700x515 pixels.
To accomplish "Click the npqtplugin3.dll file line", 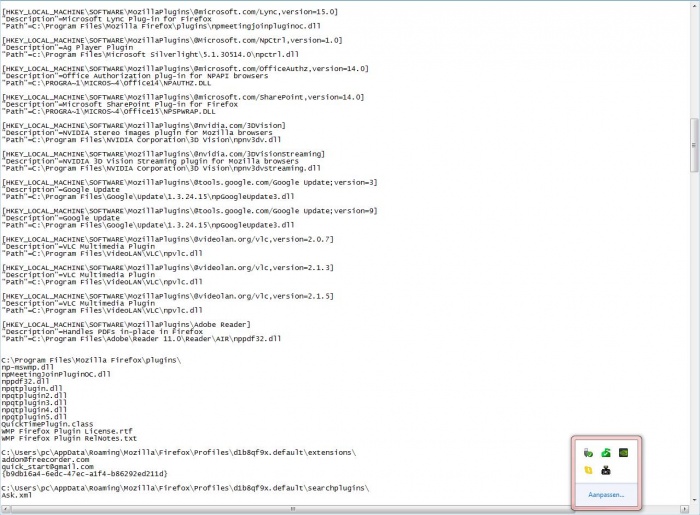I will [x=34, y=403].
